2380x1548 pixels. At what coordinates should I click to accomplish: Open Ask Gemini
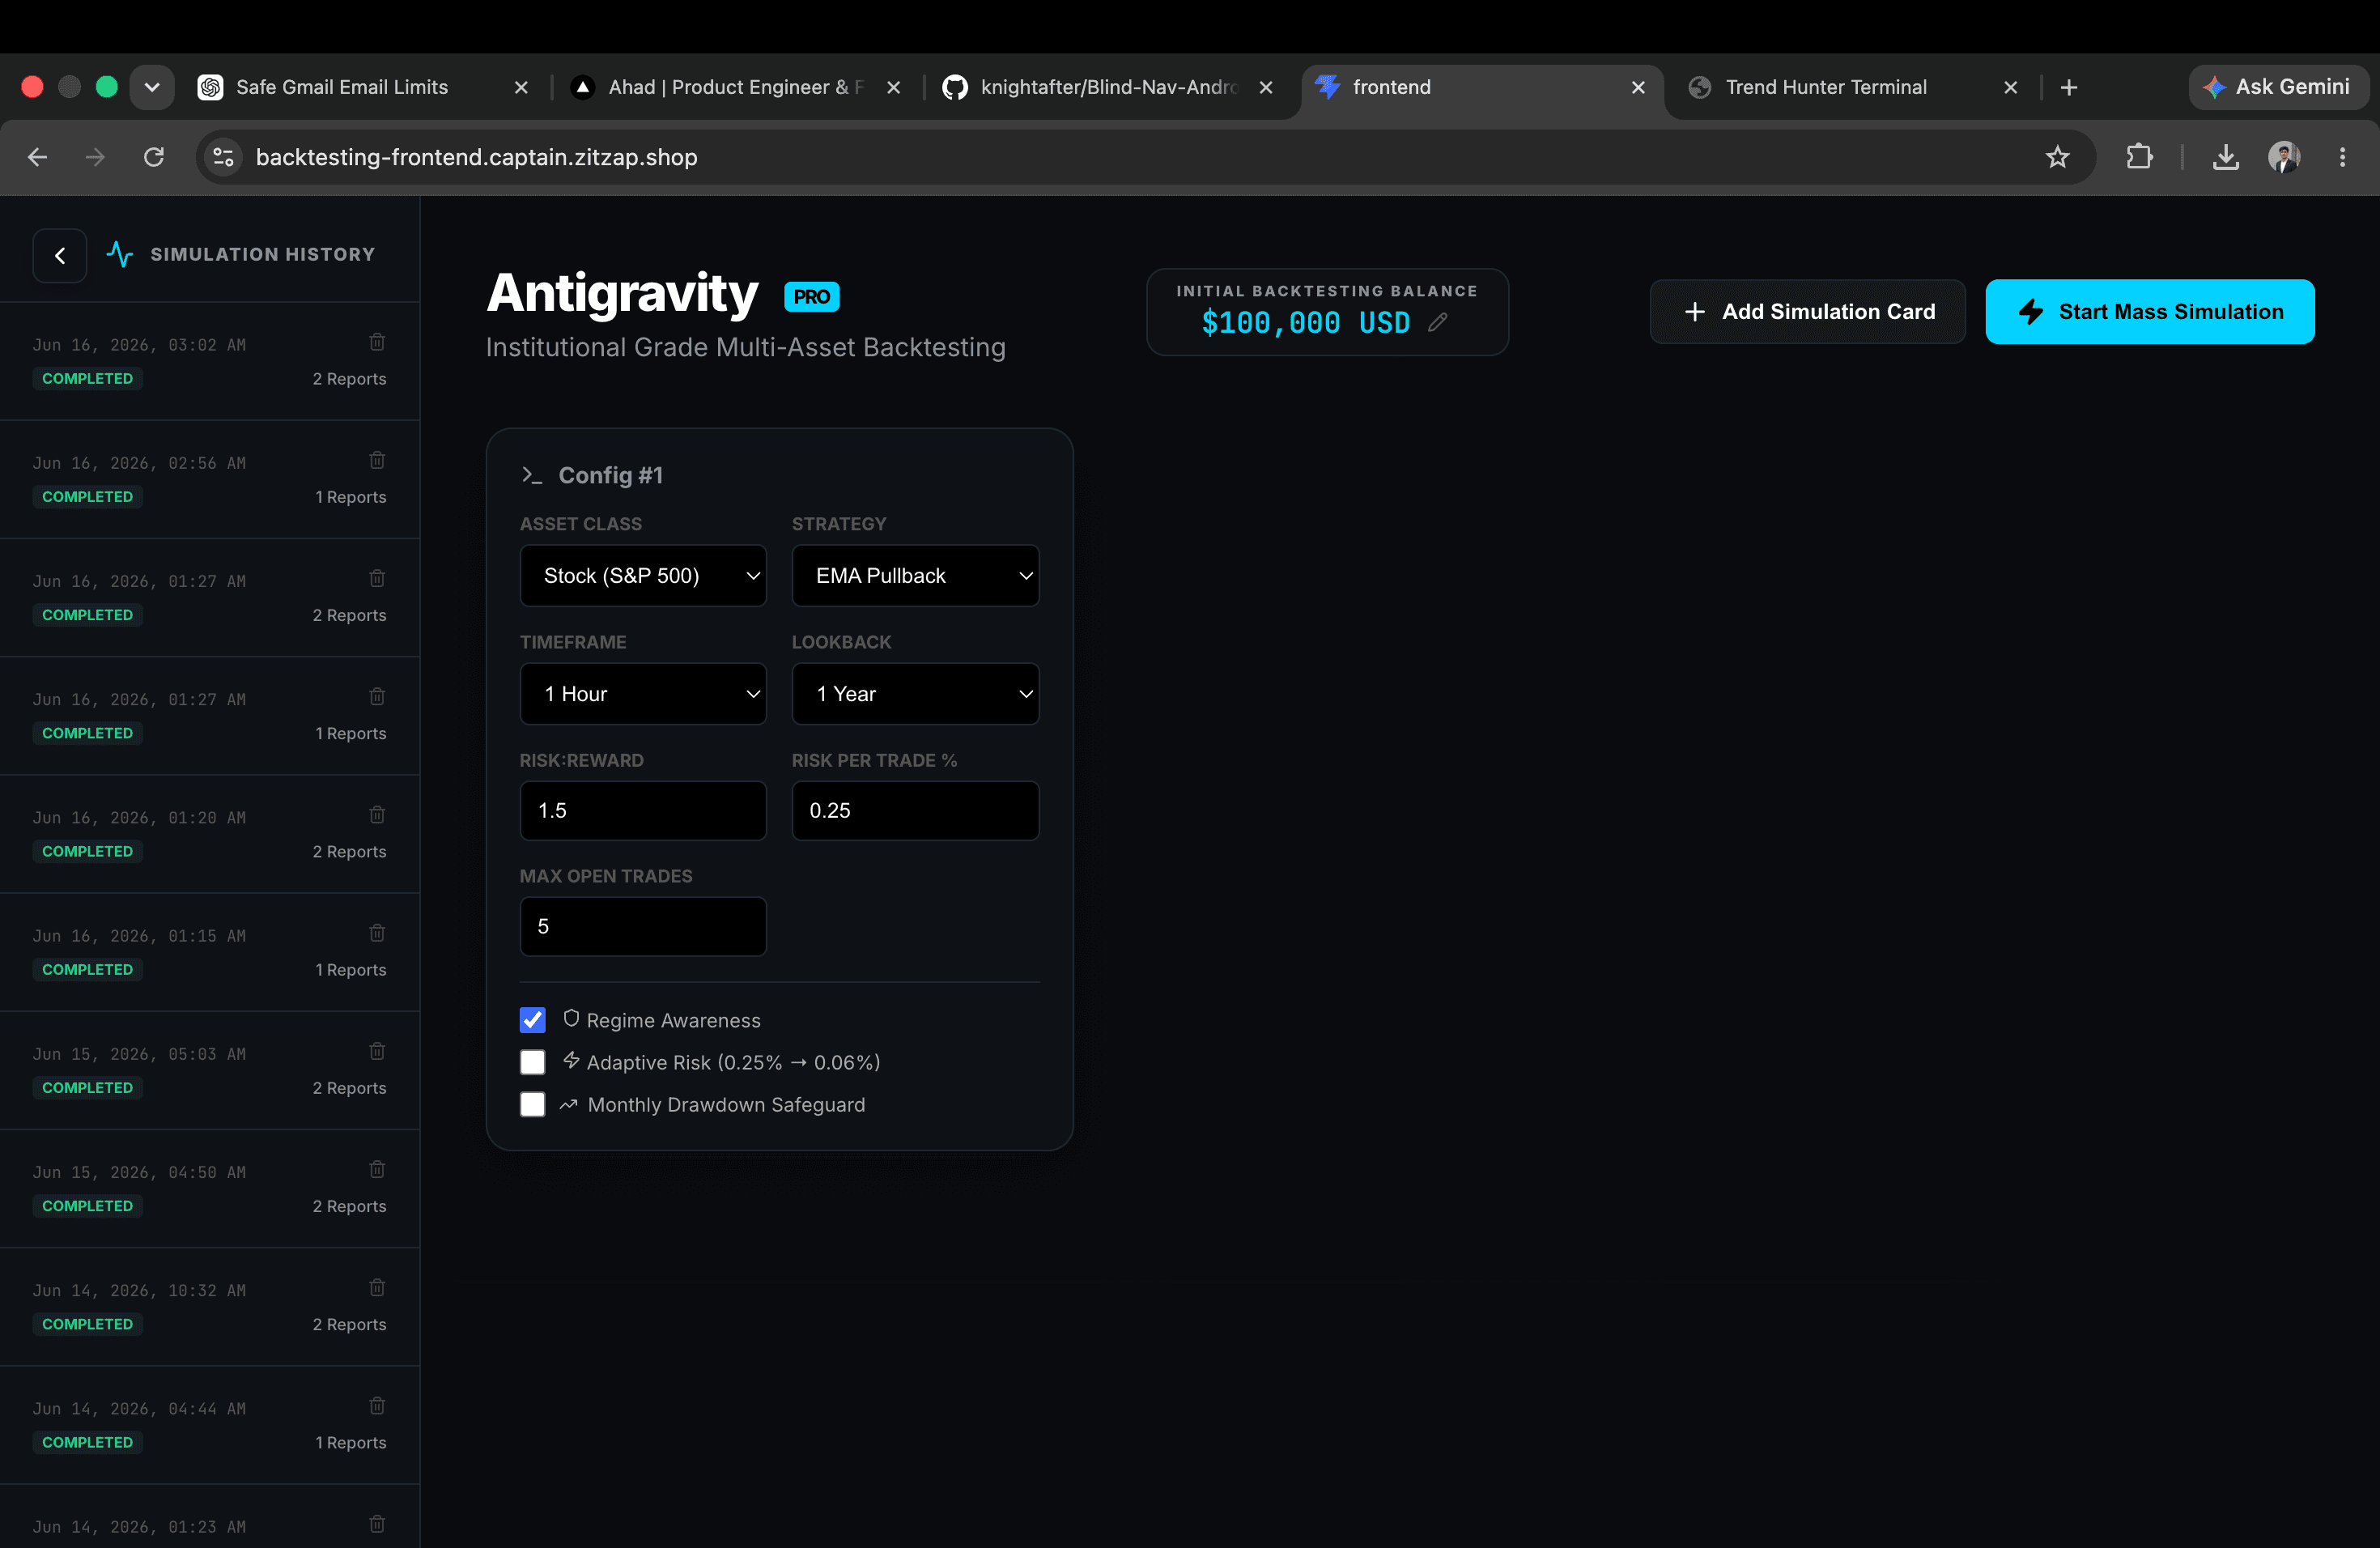[x=2277, y=88]
